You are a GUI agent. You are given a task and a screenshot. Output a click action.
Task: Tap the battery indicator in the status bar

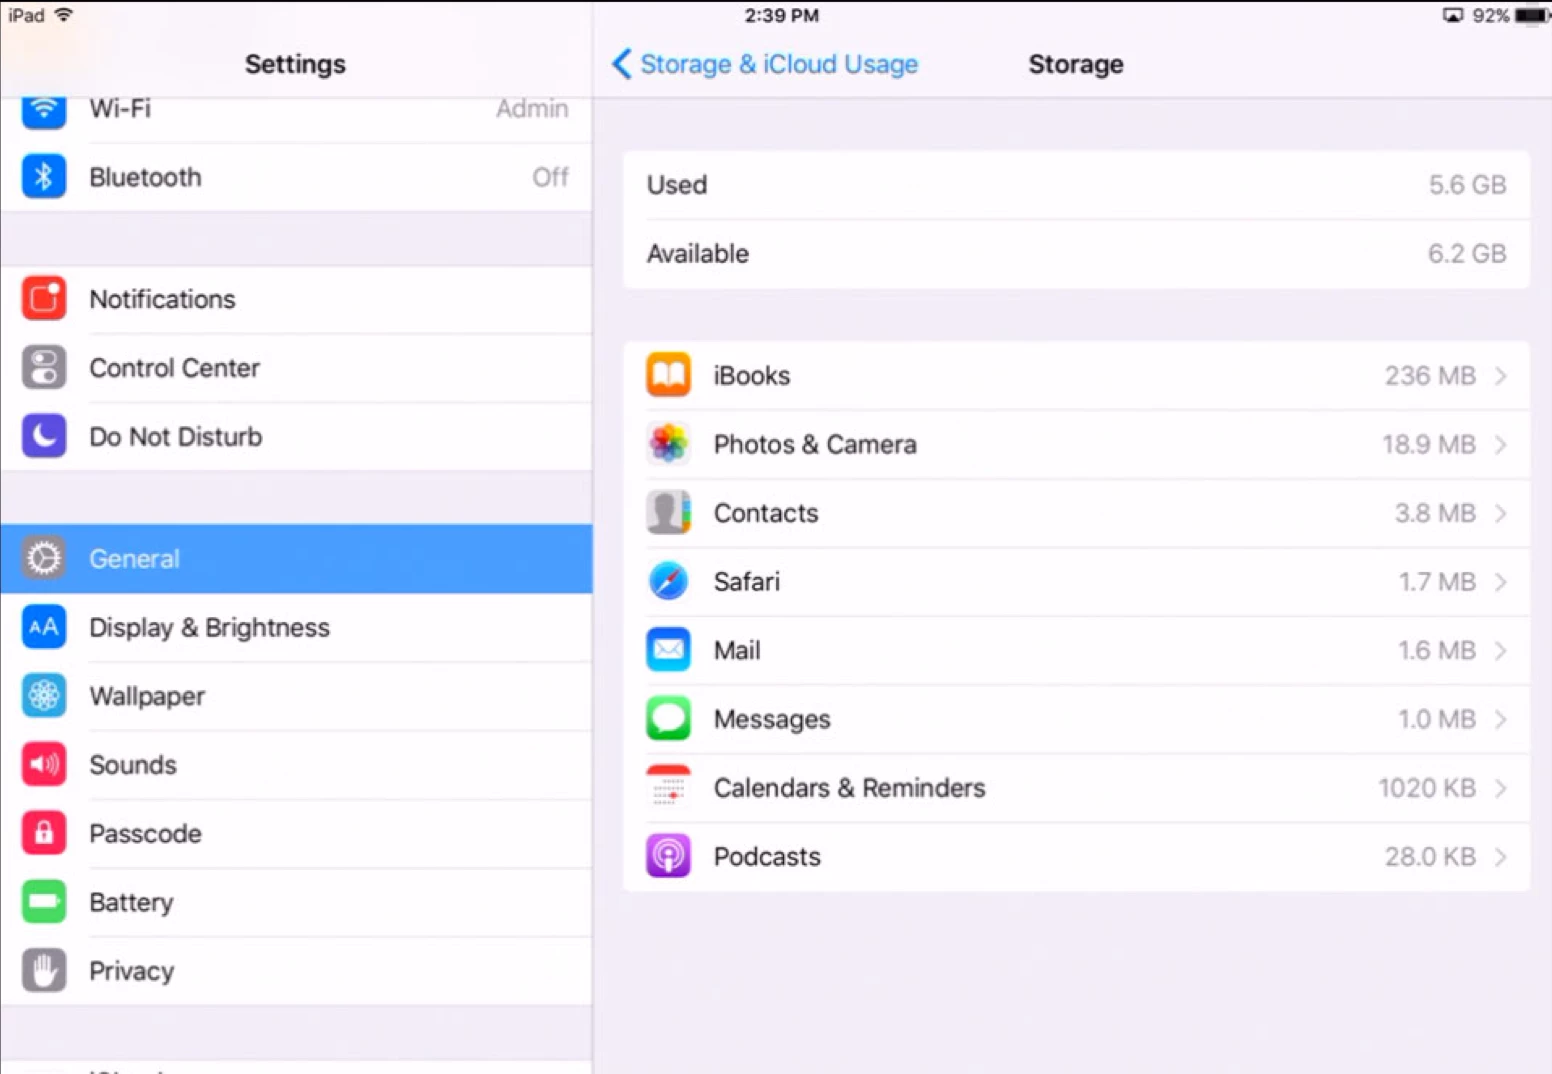point(1532,15)
